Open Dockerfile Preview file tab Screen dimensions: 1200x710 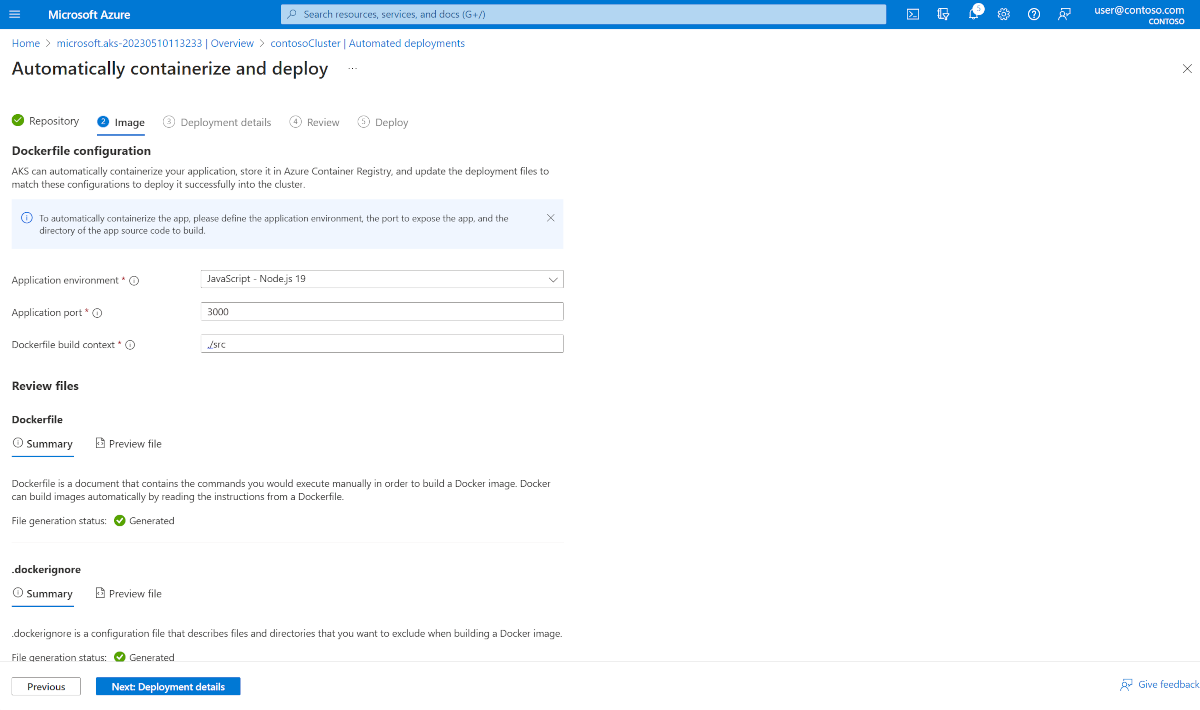coord(128,444)
